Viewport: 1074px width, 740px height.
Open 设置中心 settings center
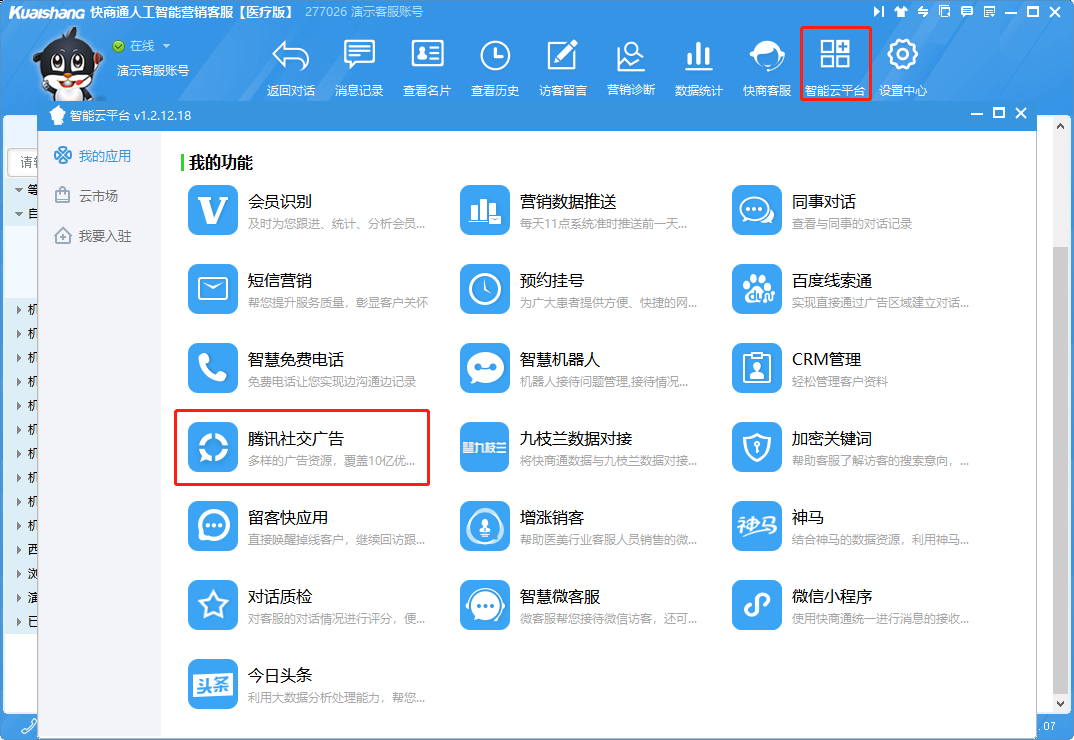pyautogui.click(x=903, y=60)
